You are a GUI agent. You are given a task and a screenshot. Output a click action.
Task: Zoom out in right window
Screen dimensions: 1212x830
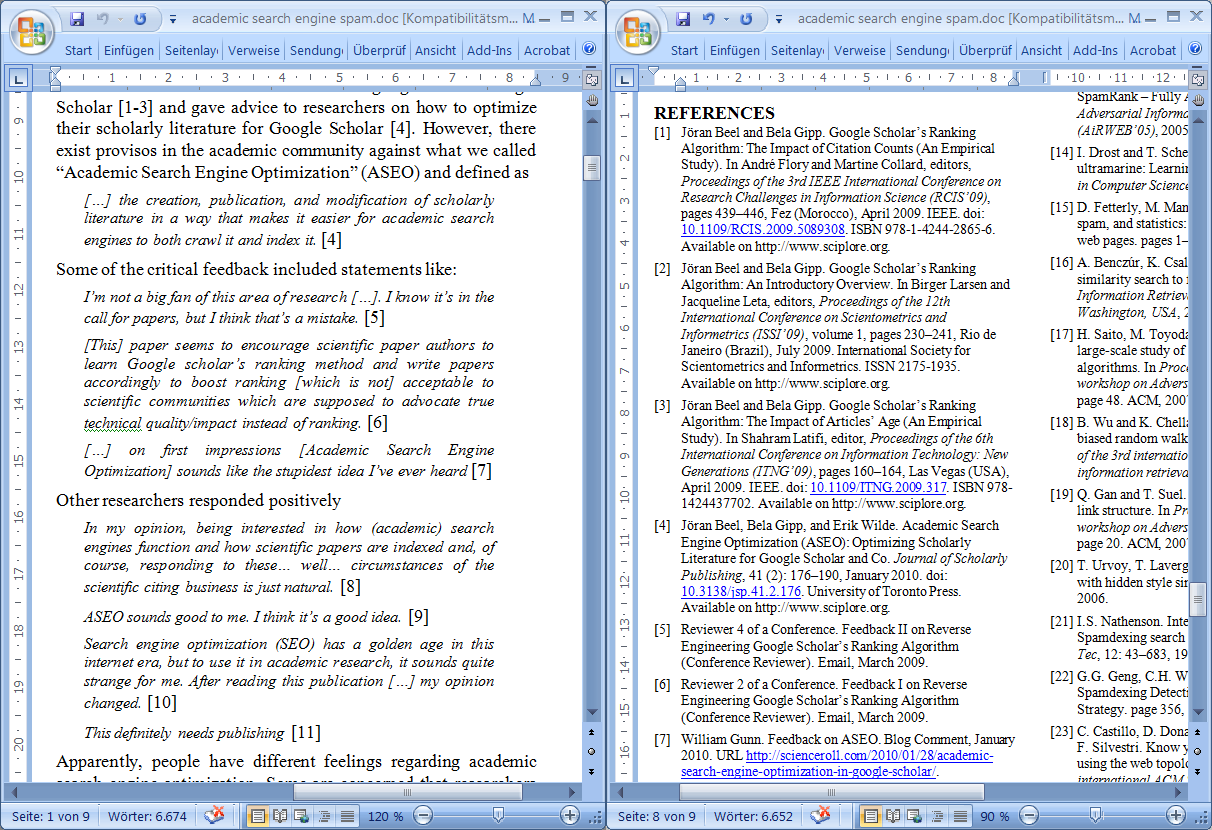point(1029,816)
